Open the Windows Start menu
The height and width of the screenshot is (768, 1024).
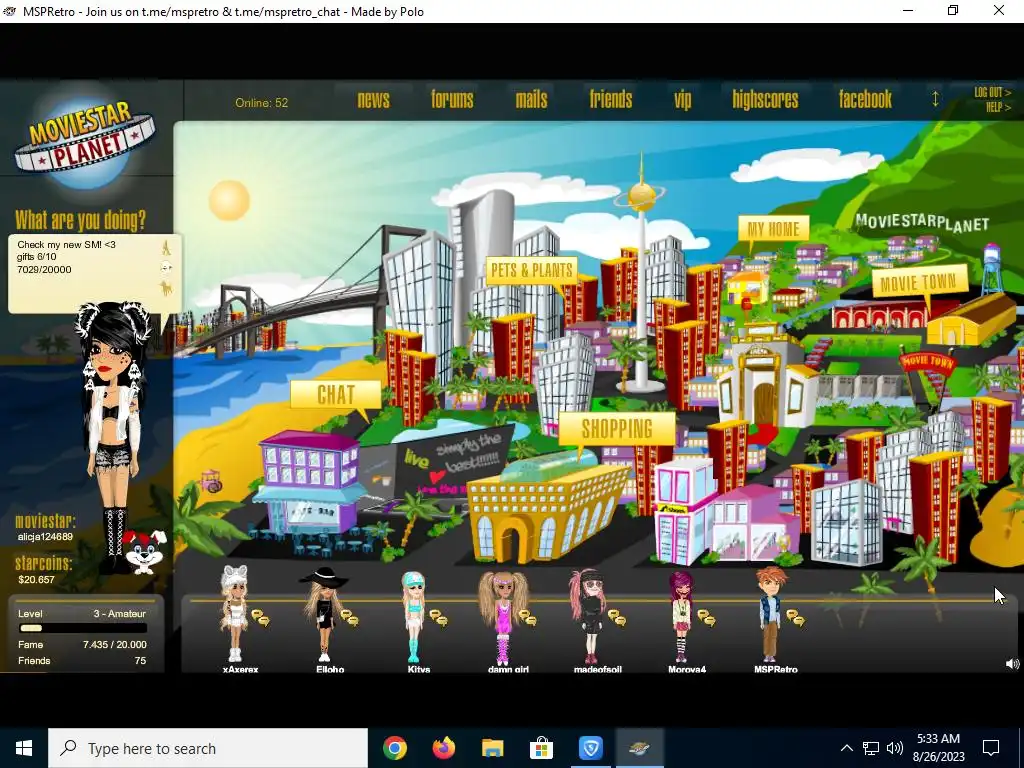[24, 748]
